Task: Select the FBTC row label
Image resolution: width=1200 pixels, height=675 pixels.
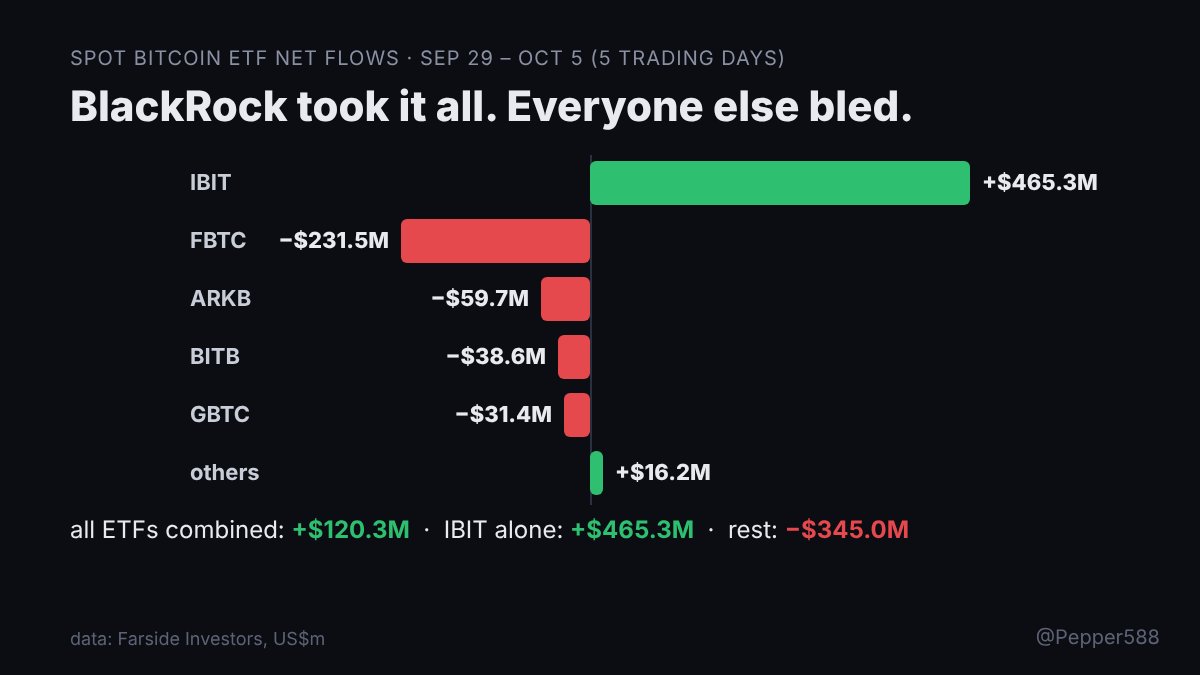Action: pos(218,241)
